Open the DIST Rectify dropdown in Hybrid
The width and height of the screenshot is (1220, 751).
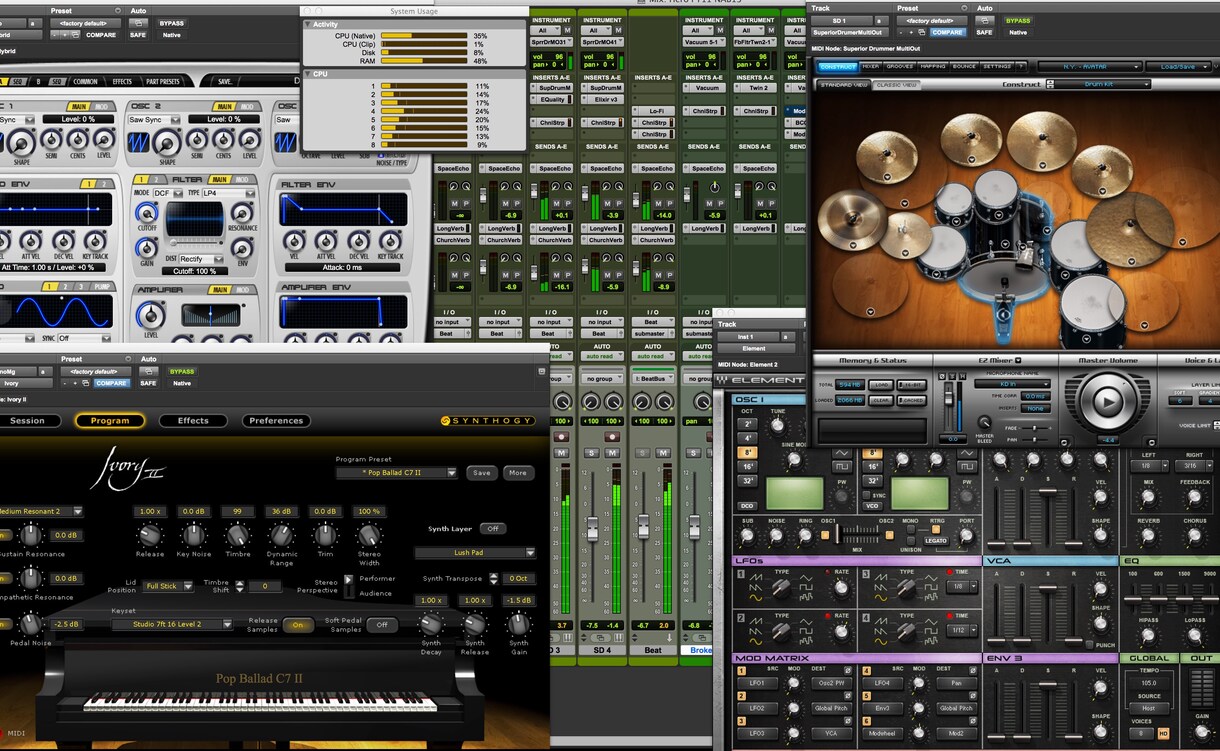pyautogui.click(x=203, y=259)
